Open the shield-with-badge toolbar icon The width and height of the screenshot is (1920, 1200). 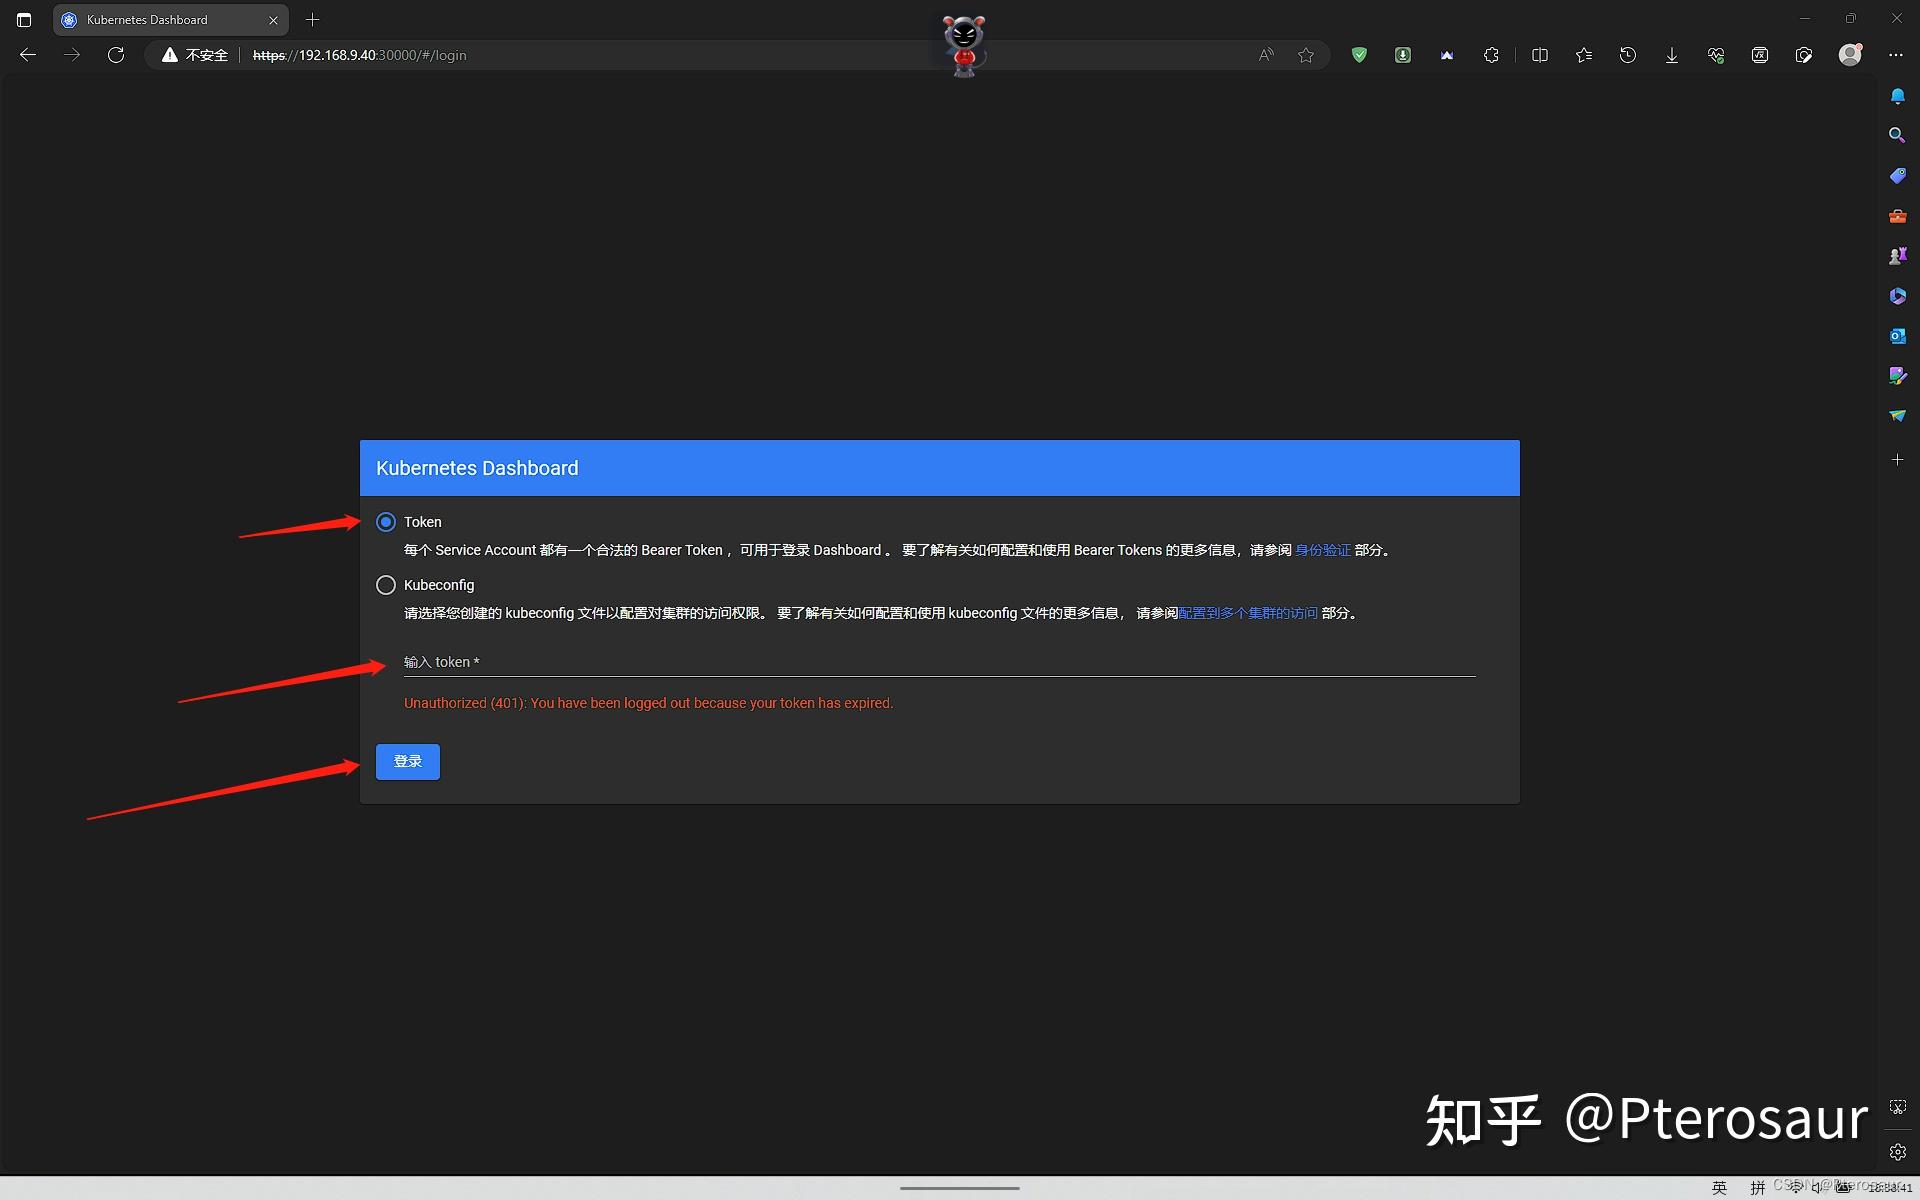point(1804,55)
